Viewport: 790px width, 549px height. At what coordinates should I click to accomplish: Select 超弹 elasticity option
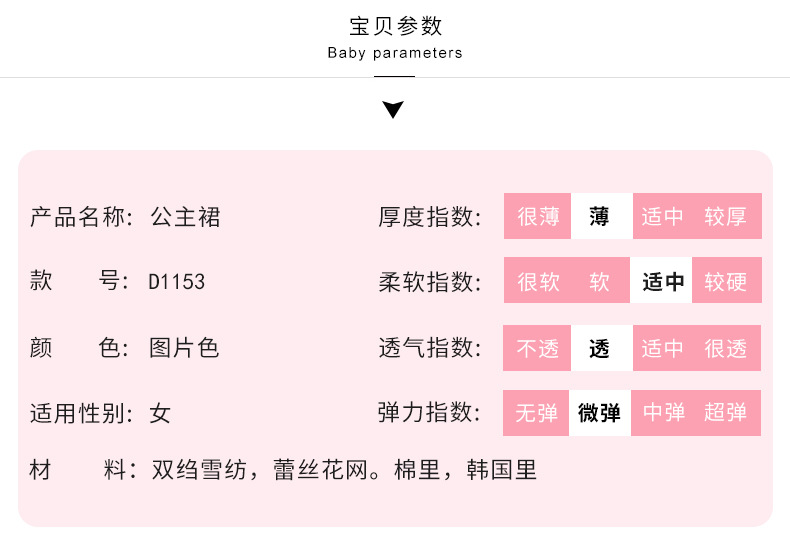click(x=726, y=413)
